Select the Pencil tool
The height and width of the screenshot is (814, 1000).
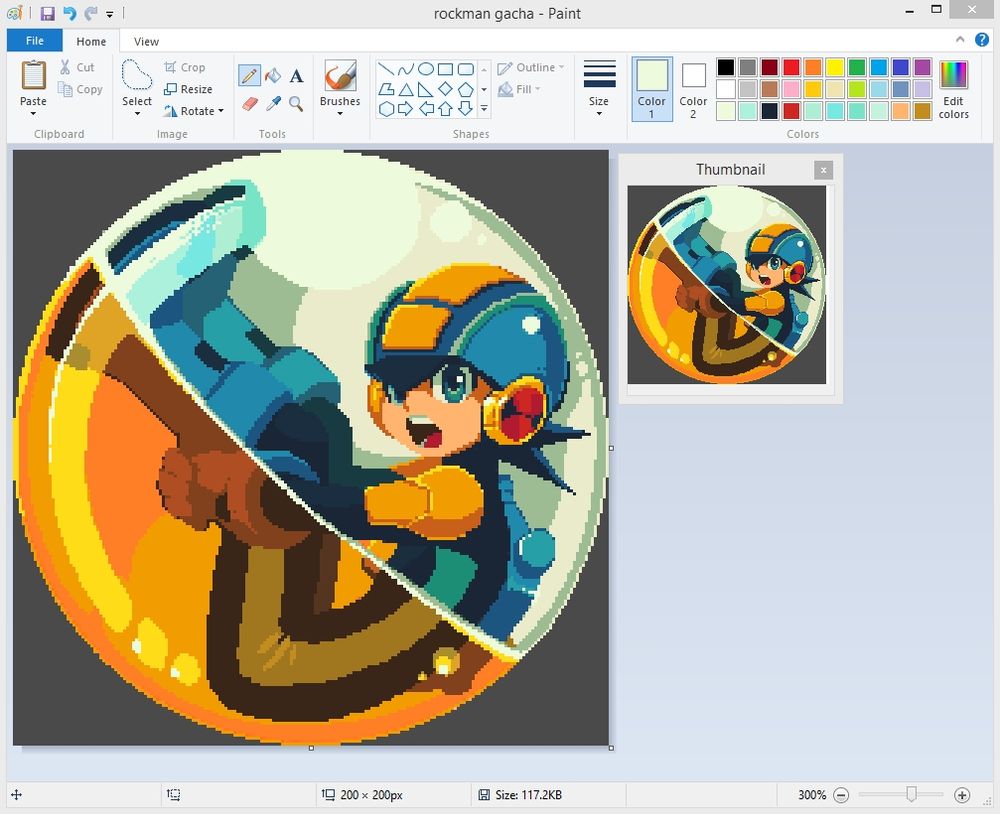(250, 74)
